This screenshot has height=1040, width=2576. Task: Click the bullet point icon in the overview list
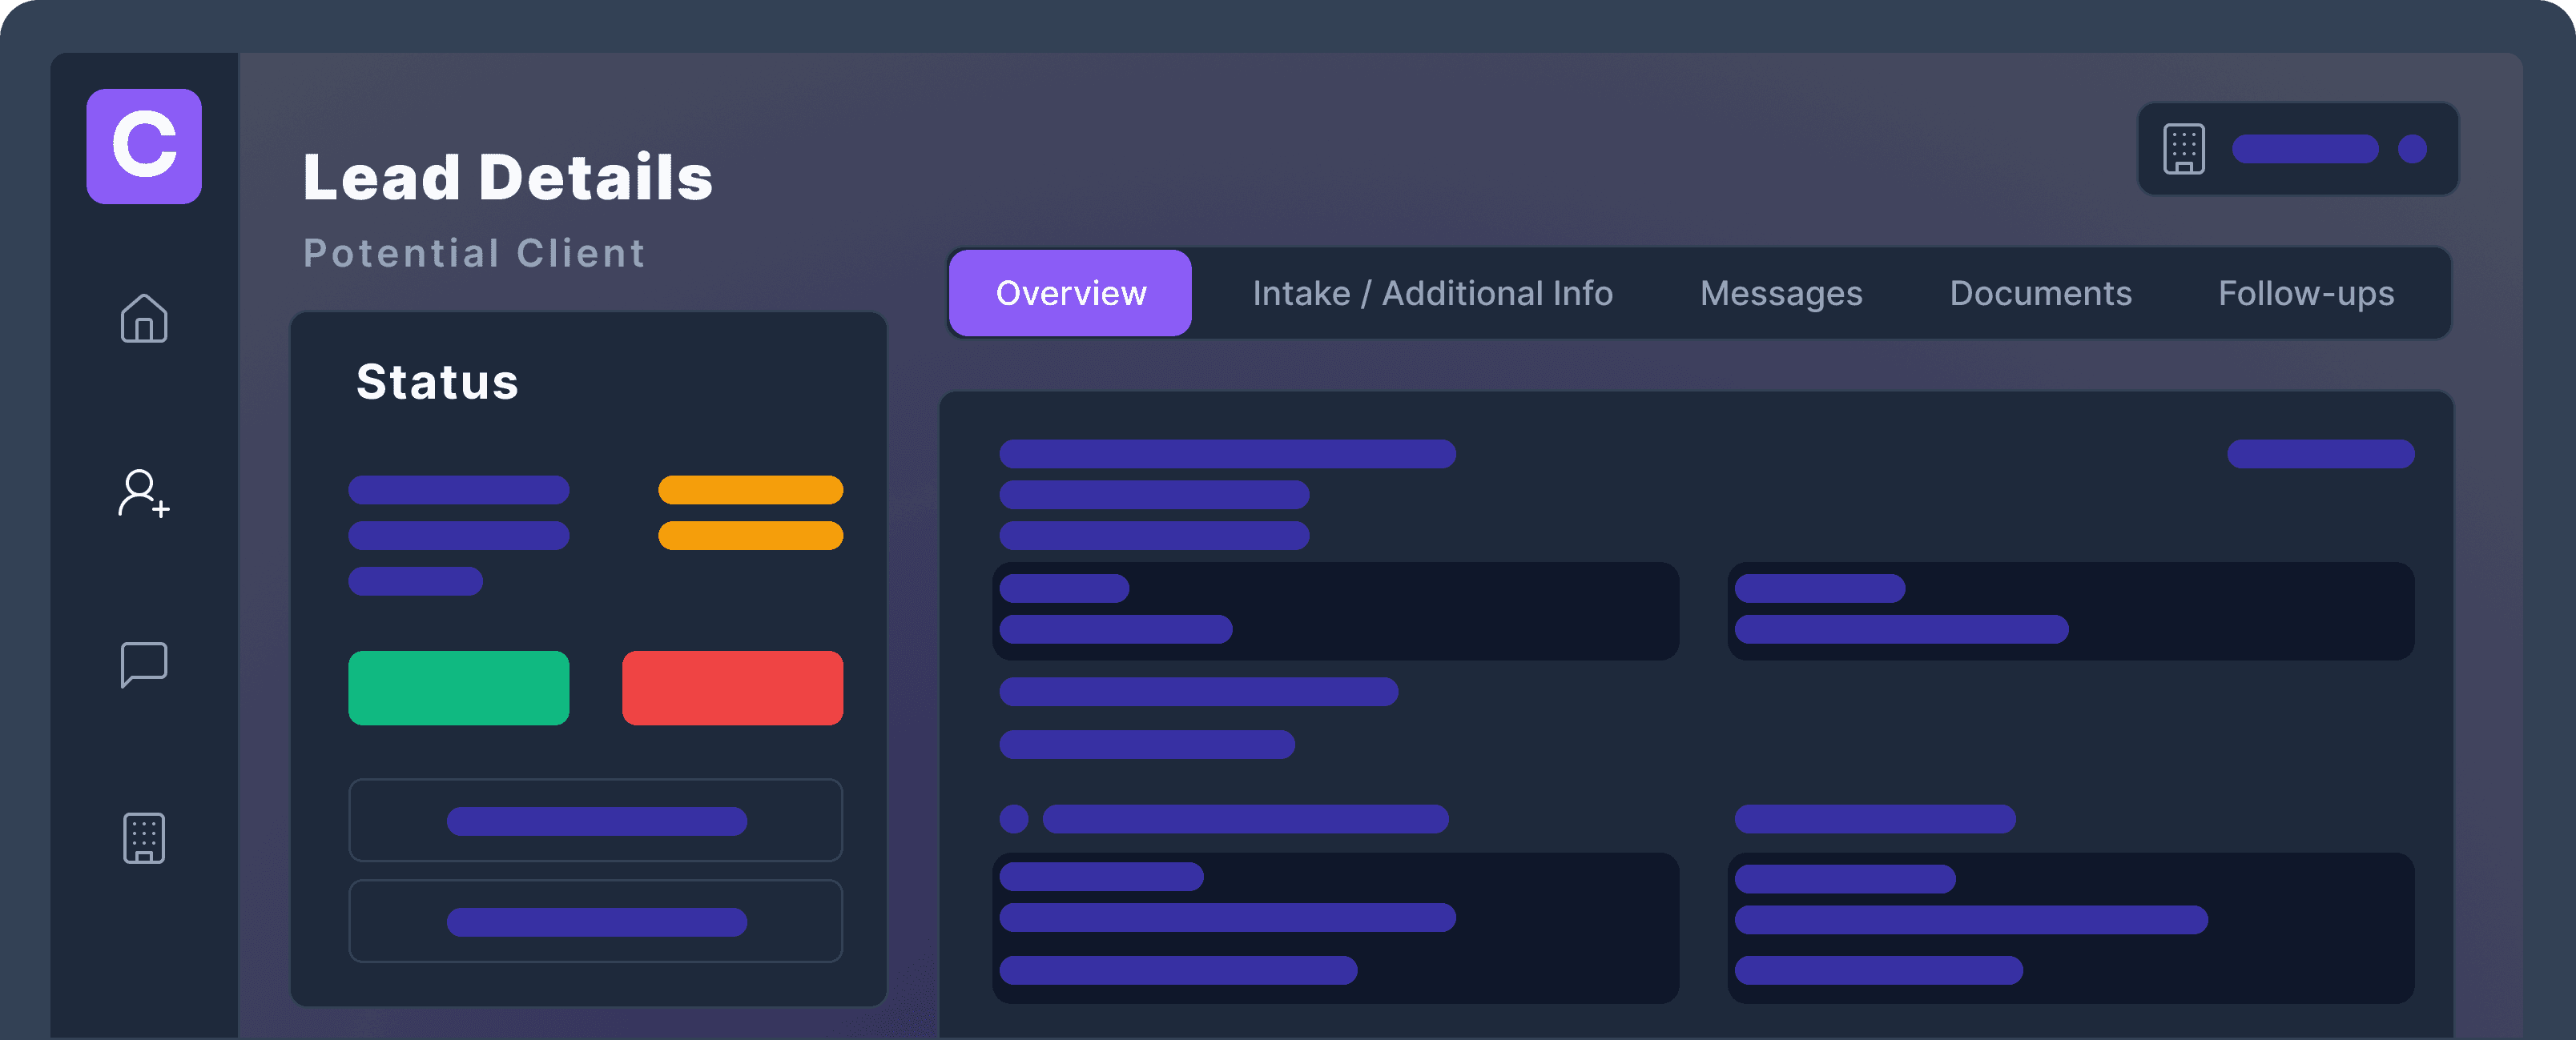point(1014,819)
